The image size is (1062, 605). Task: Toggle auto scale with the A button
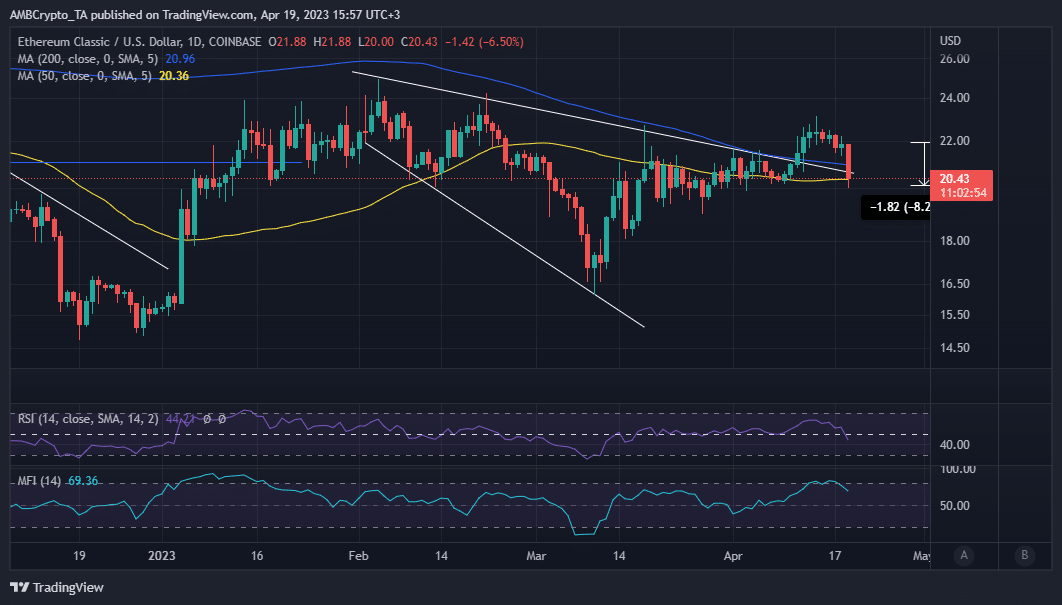[964, 556]
